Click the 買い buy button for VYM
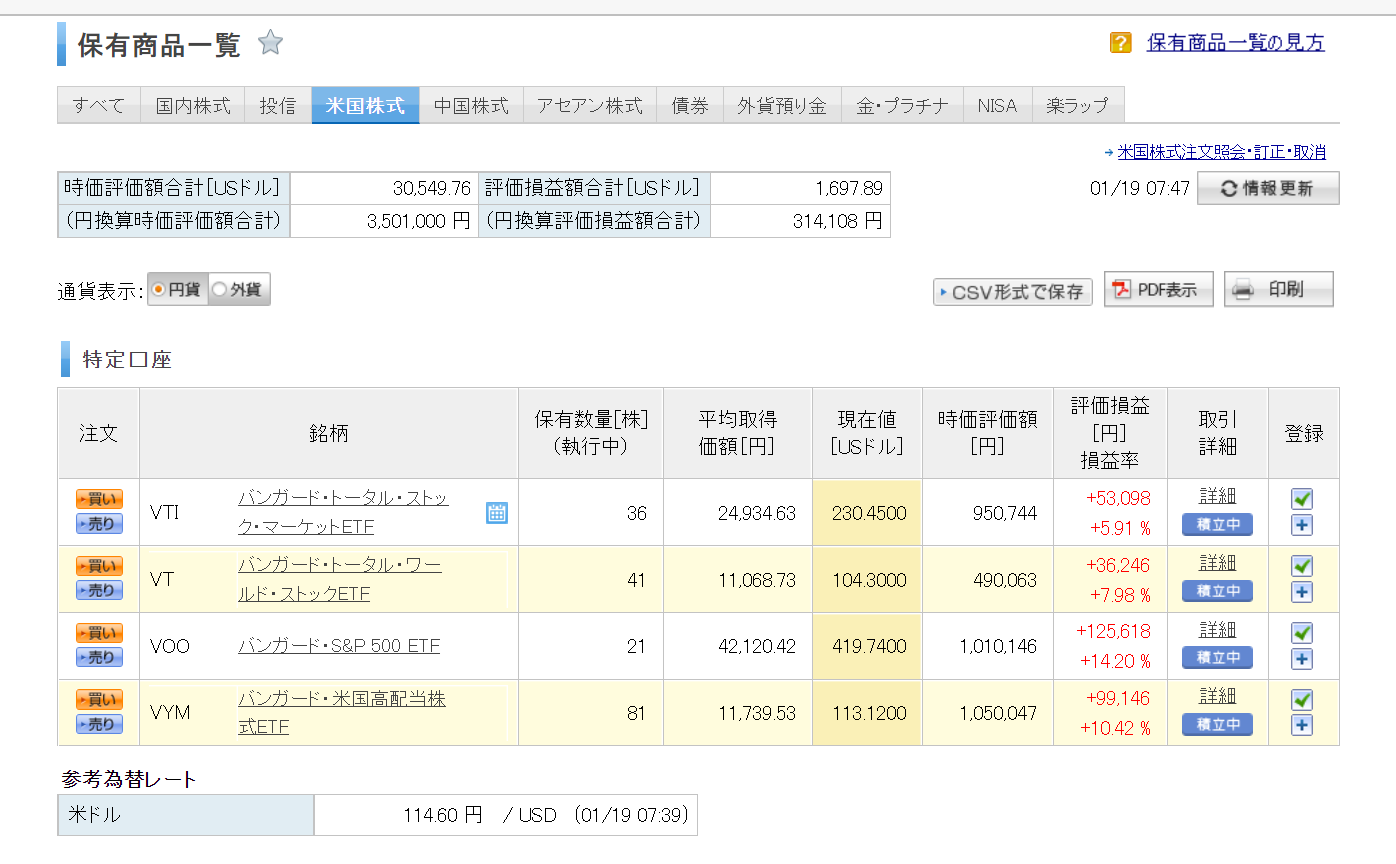 pos(99,700)
